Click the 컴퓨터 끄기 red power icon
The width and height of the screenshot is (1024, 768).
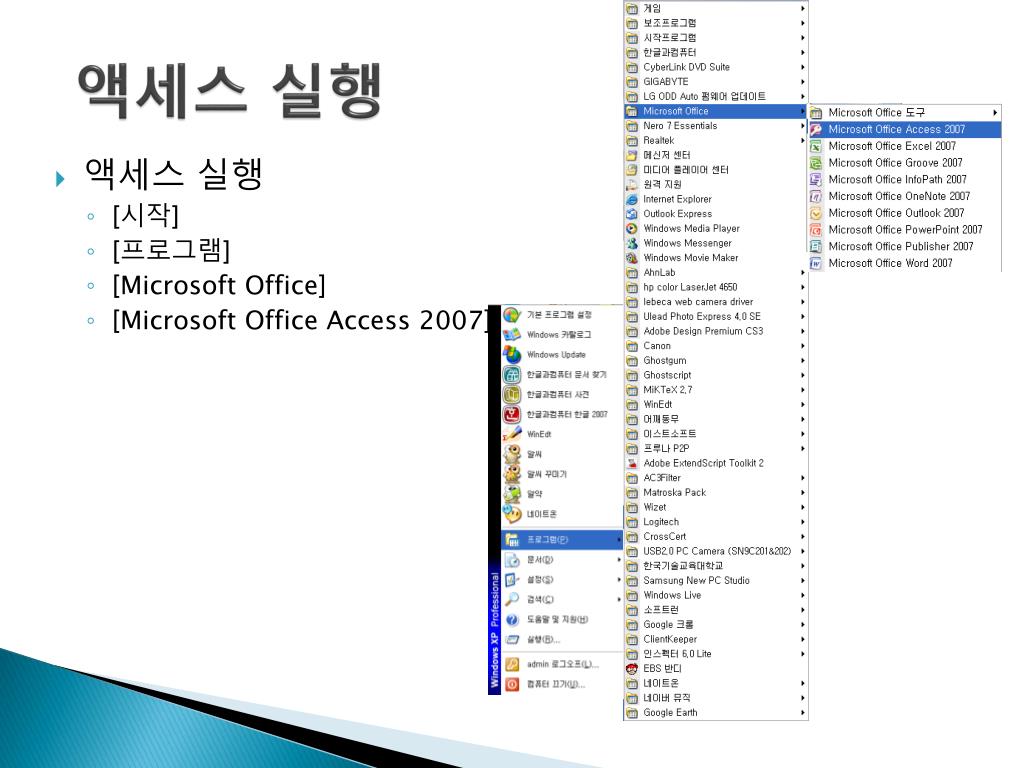coord(512,684)
